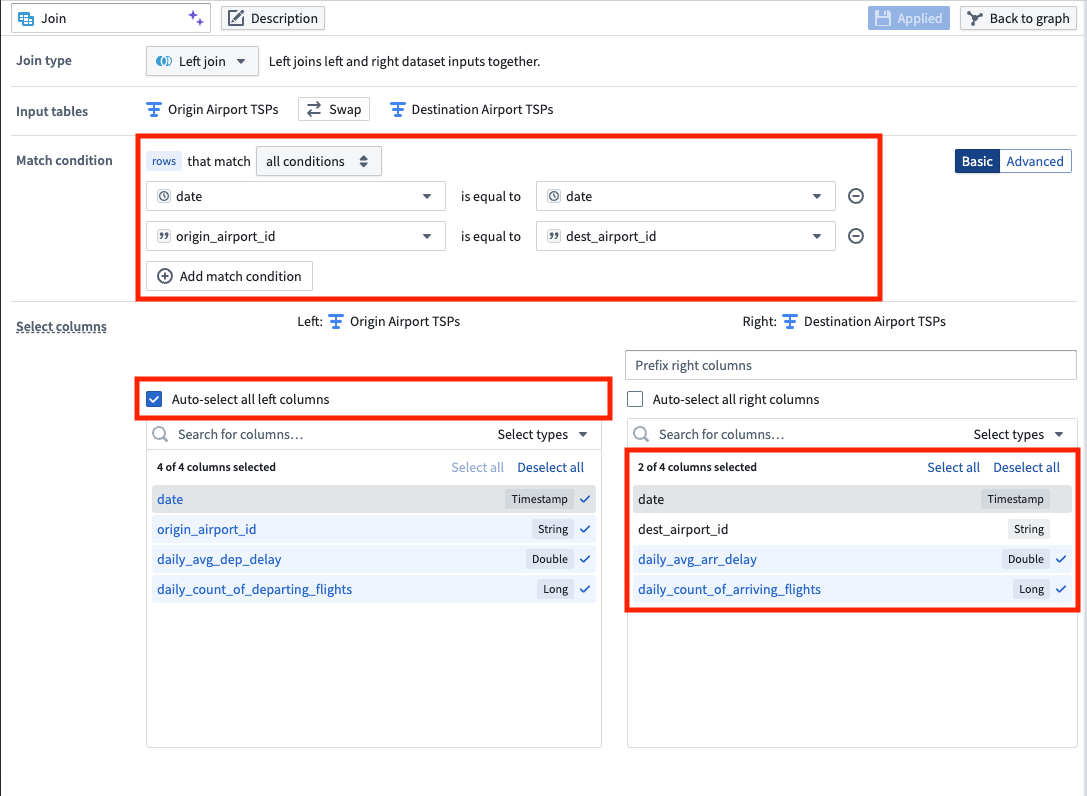The height and width of the screenshot is (796, 1087).
Task: Toggle left date column selection
Action: click(374, 499)
